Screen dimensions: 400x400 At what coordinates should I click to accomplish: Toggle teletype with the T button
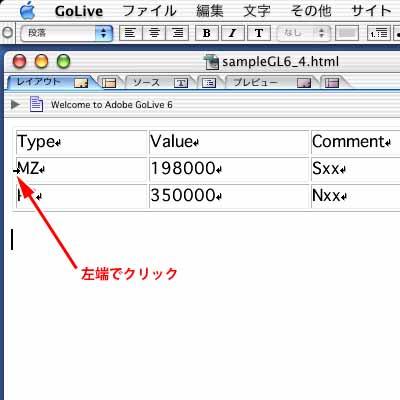[259, 33]
